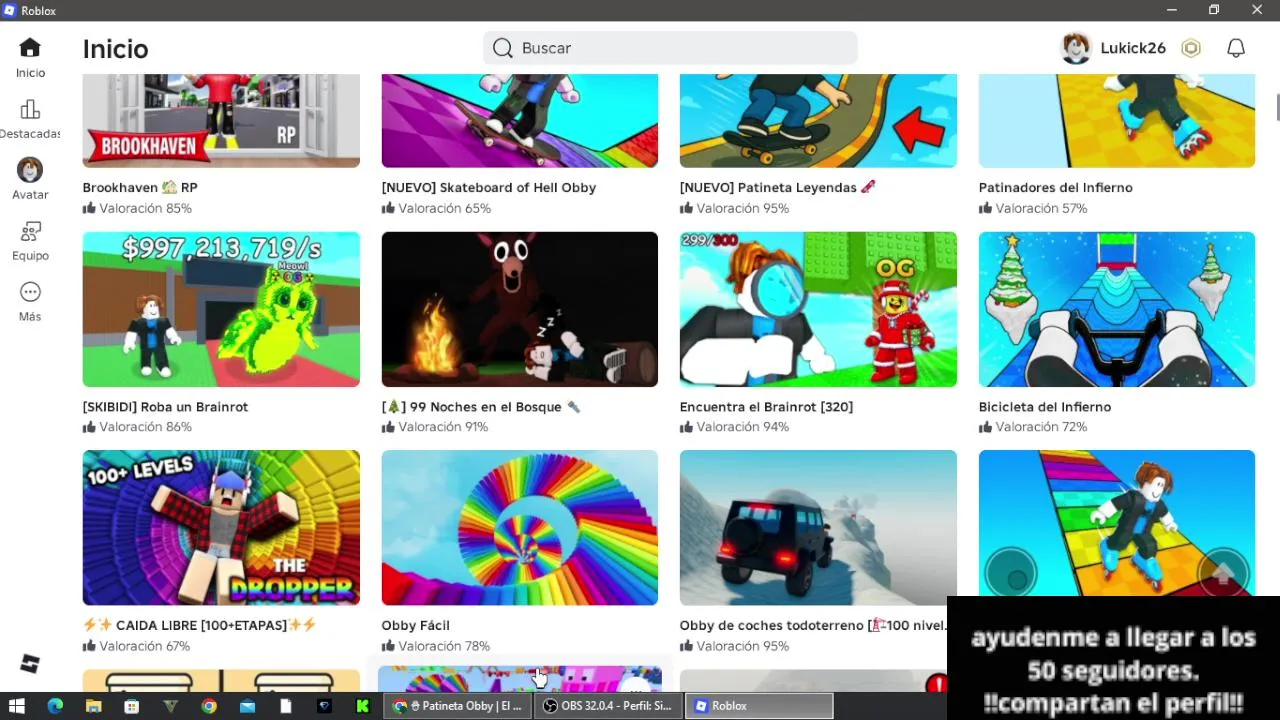1280x720 pixels.
Task: Click 'Bicicleta del Infierno' title
Action: 1045,407
